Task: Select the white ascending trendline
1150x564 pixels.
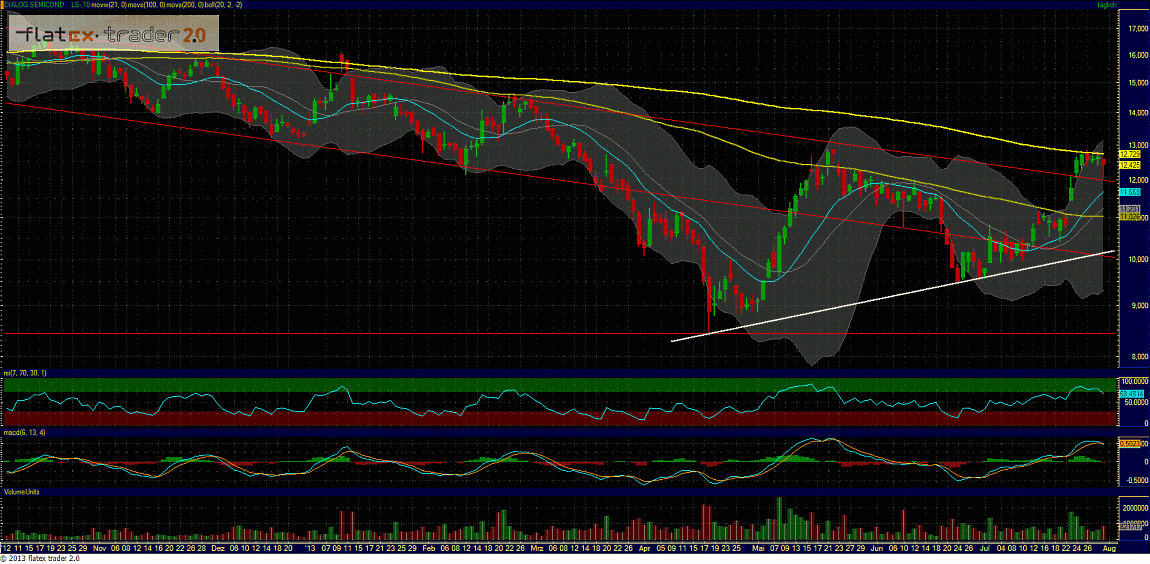Action: tap(893, 296)
